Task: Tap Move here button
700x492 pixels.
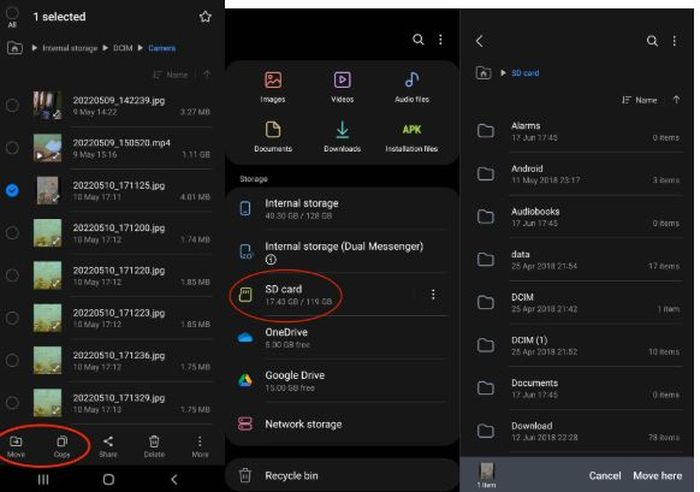Action: point(657,475)
